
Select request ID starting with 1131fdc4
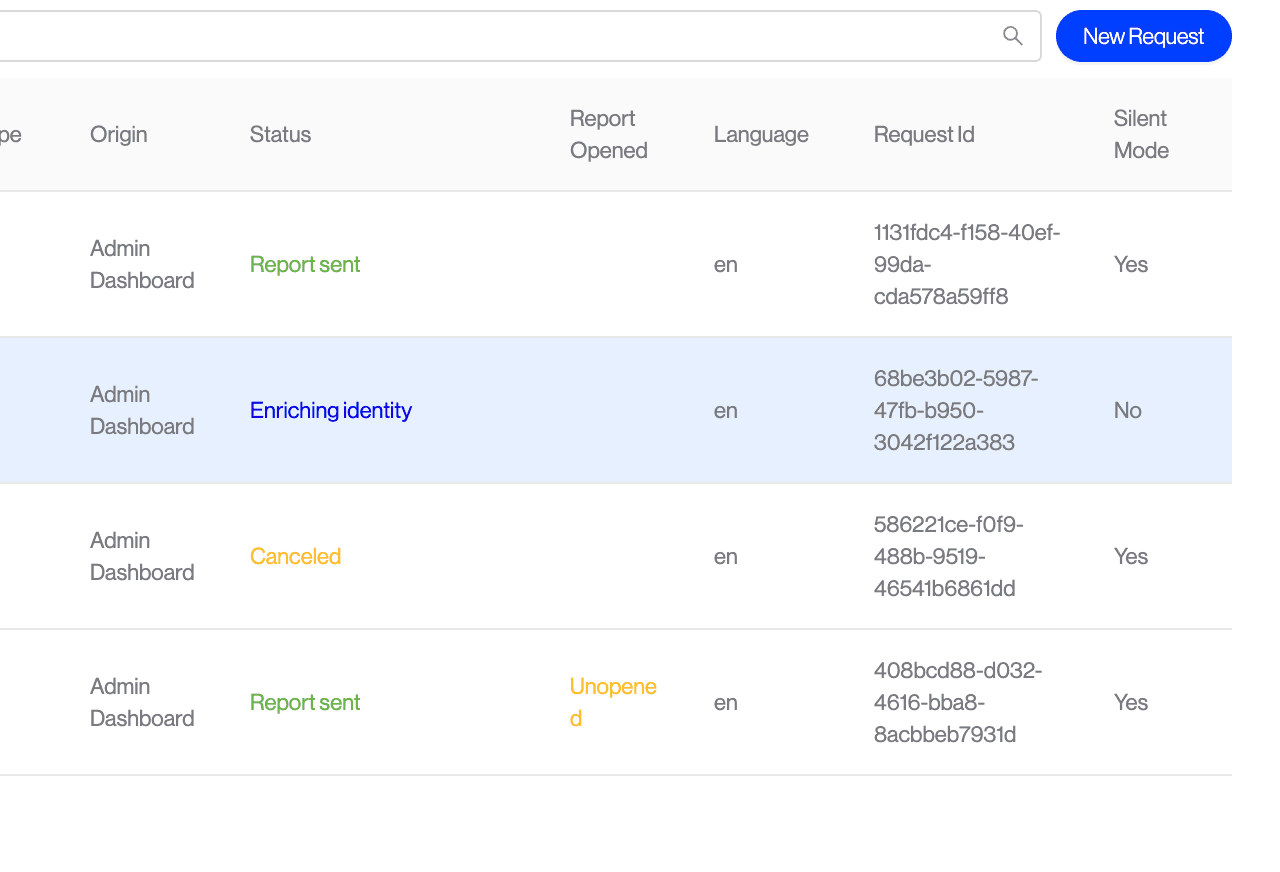[966, 264]
